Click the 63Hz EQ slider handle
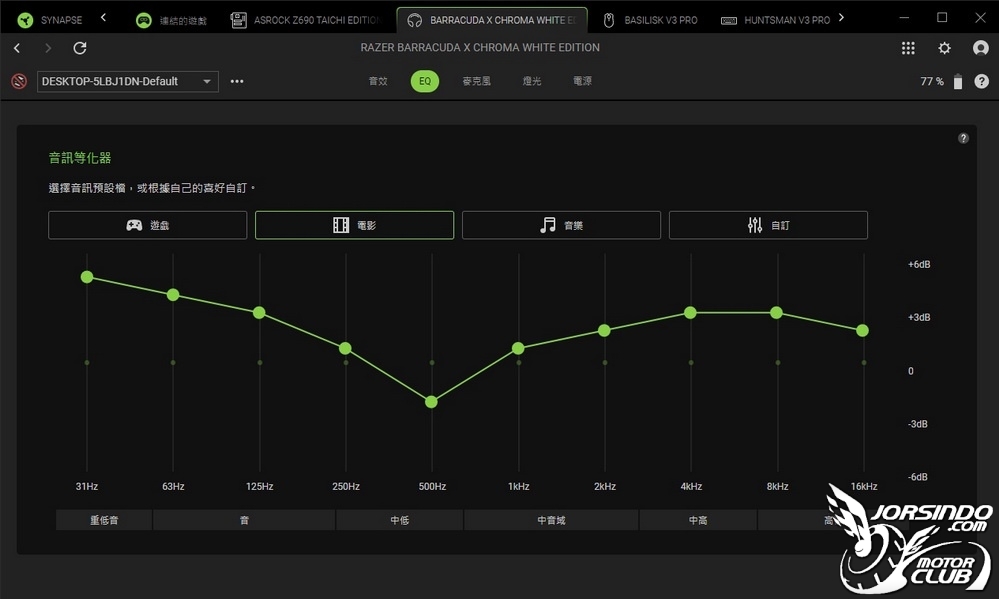The height and width of the screenshot is (599, 999). click(173, 294)
